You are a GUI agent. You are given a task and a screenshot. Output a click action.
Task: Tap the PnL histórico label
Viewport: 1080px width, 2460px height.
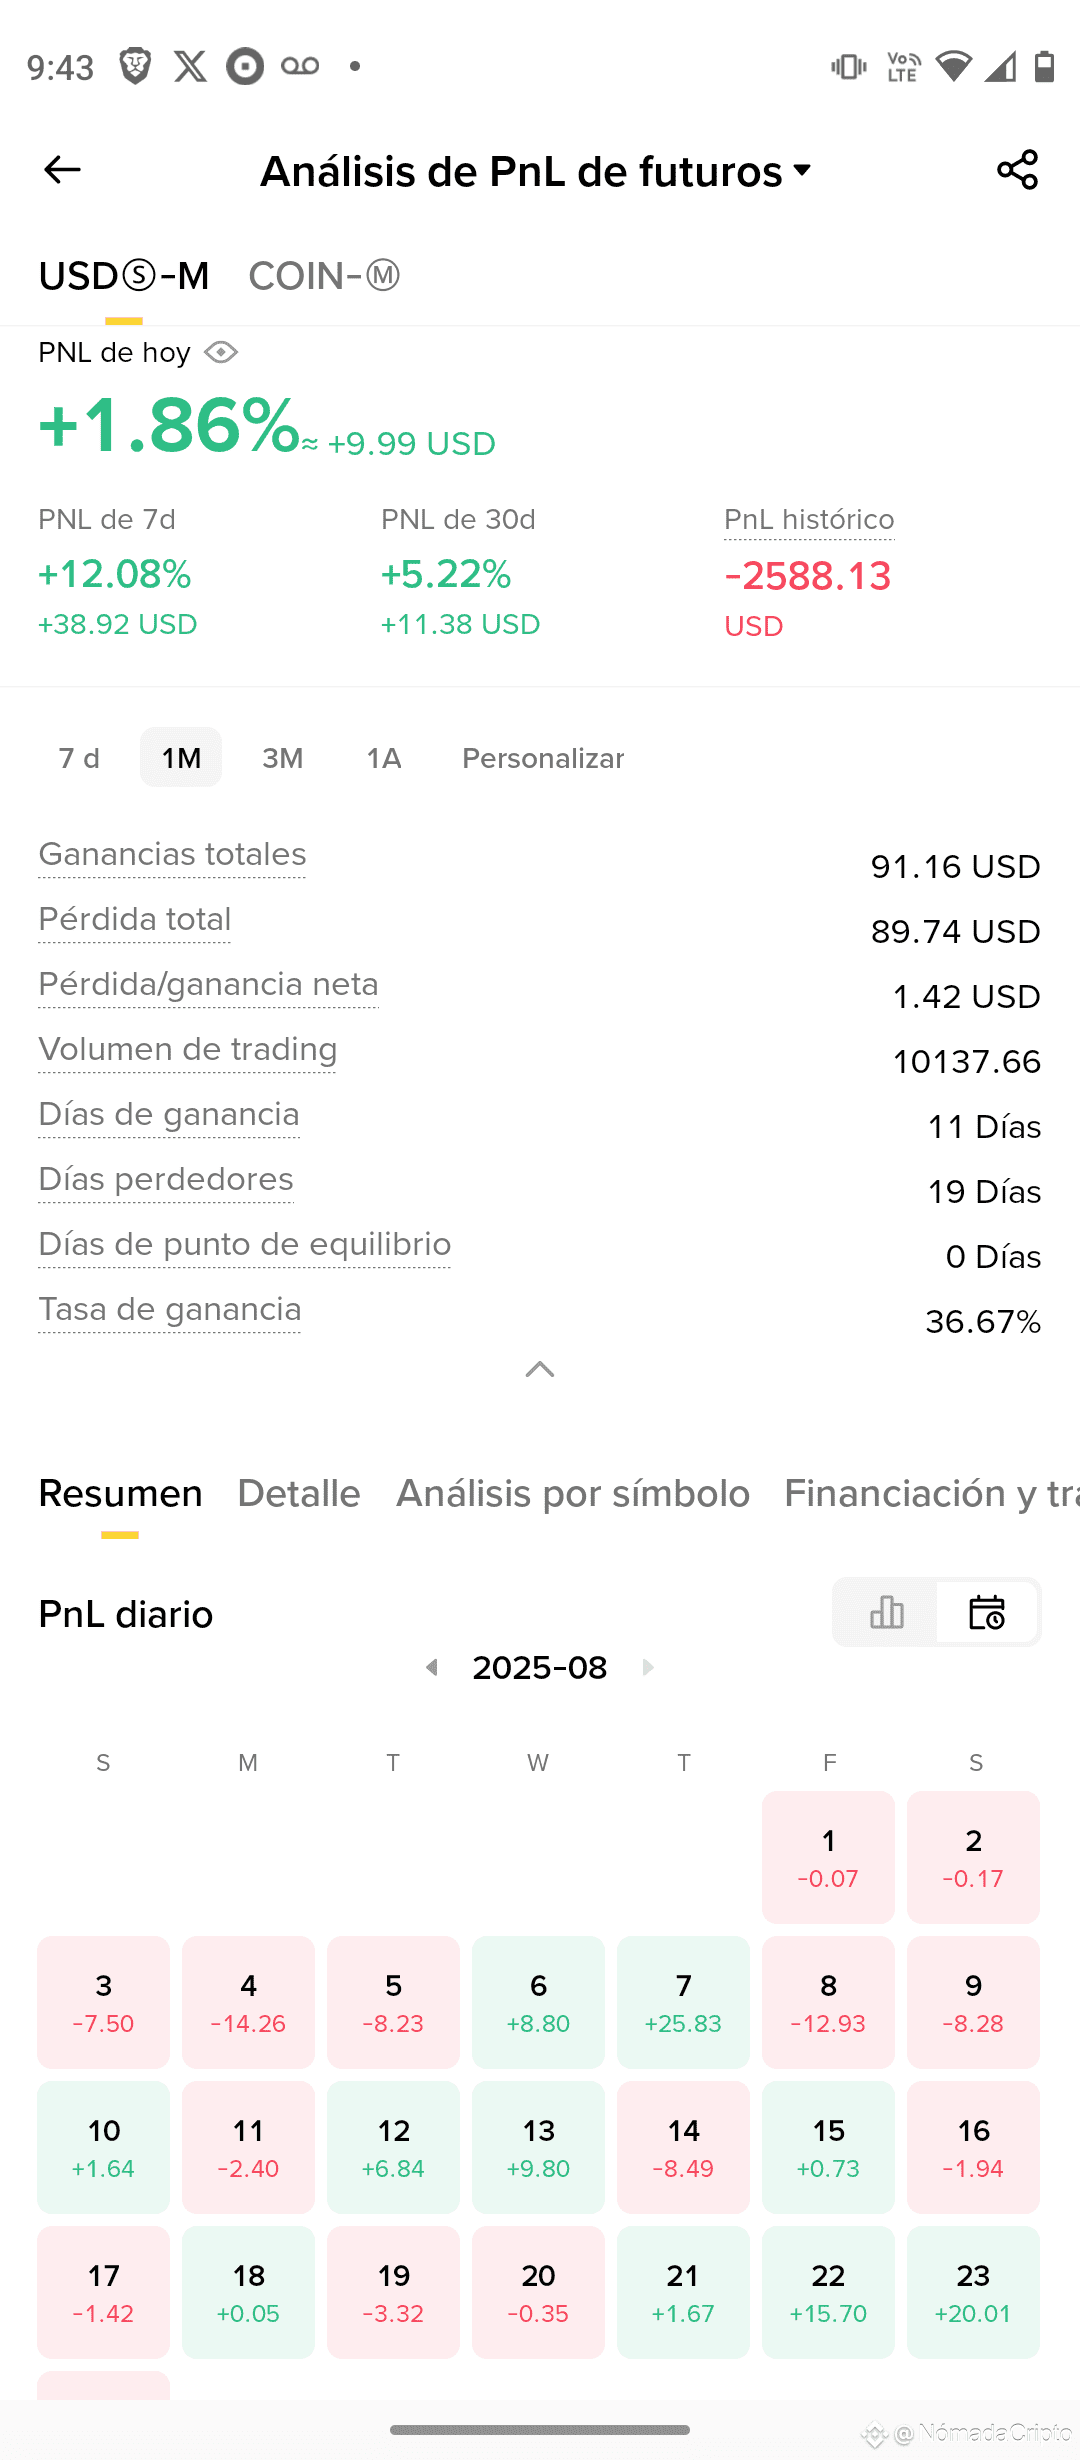(x=809, y=519)
